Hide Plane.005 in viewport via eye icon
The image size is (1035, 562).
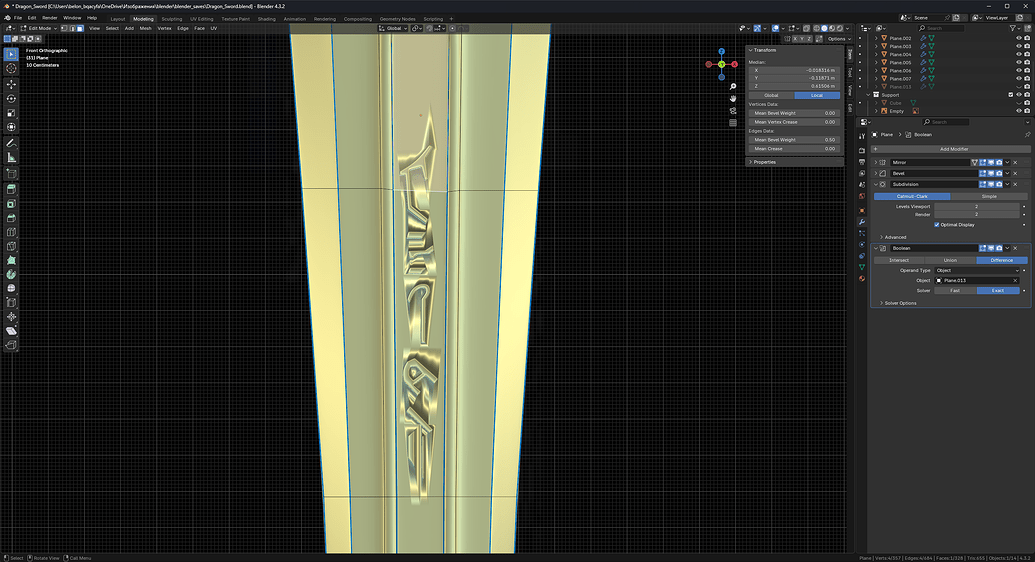(x=1018, y=63)
